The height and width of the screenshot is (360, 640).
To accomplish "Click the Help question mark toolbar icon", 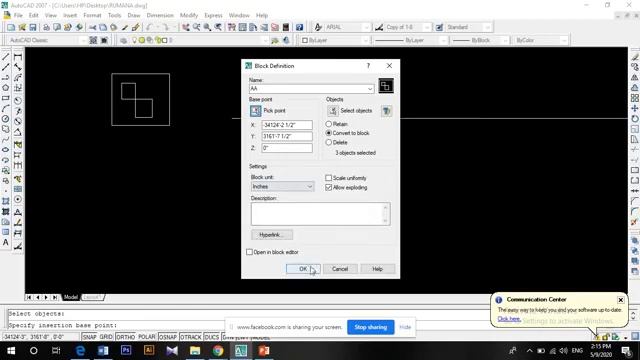I will 299,27.
